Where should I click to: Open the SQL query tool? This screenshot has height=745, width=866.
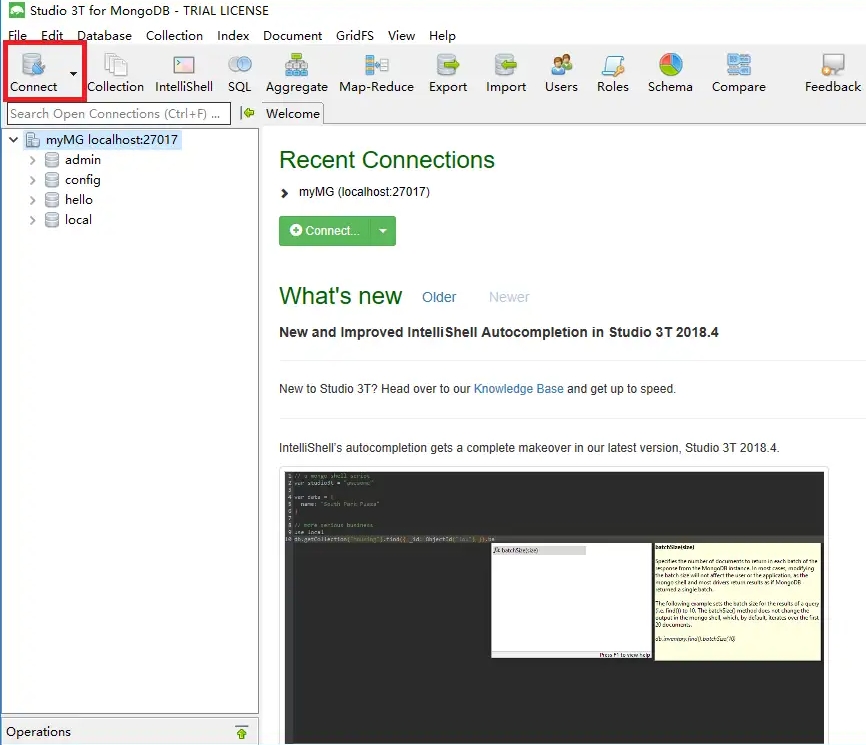tap(240, 72)
